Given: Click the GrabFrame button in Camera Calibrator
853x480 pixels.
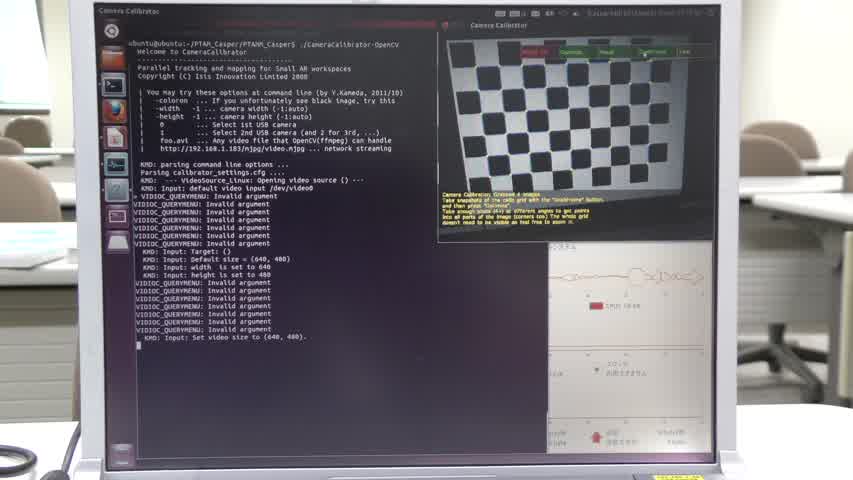Looking at the screenshot, I should 652,52.
